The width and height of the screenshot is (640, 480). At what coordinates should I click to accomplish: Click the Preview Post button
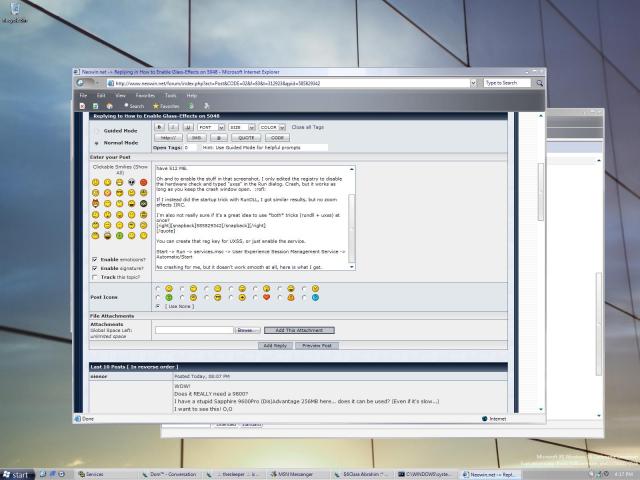(x=317, y=346)
